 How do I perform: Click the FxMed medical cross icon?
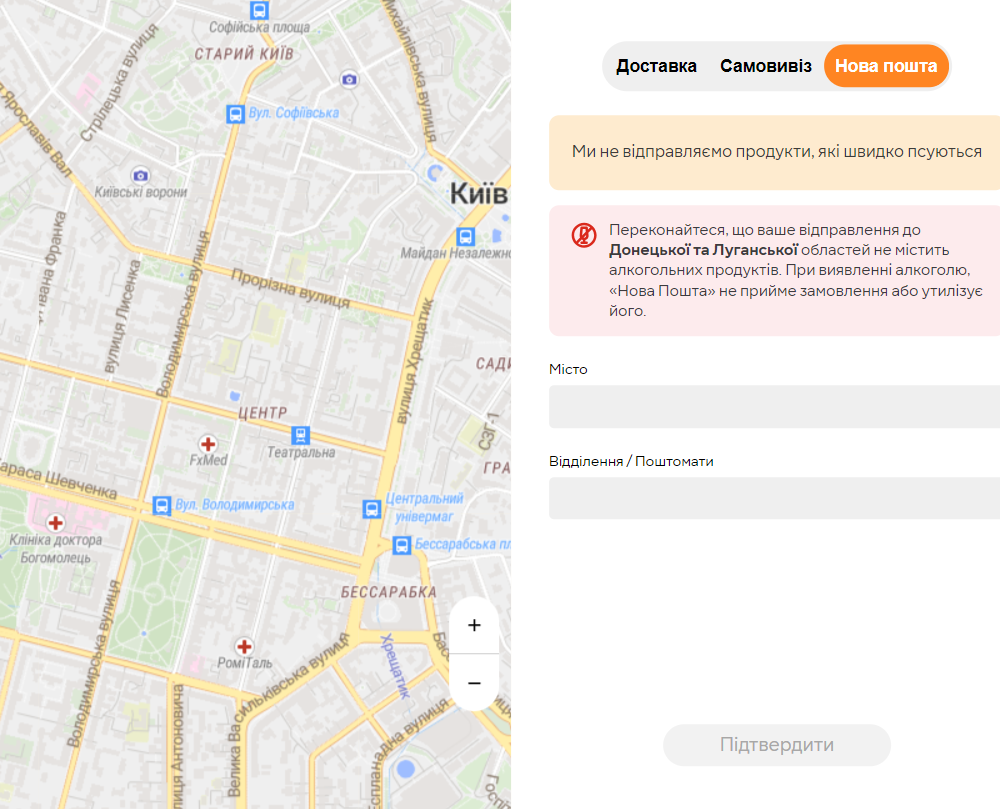click(206, 443)
